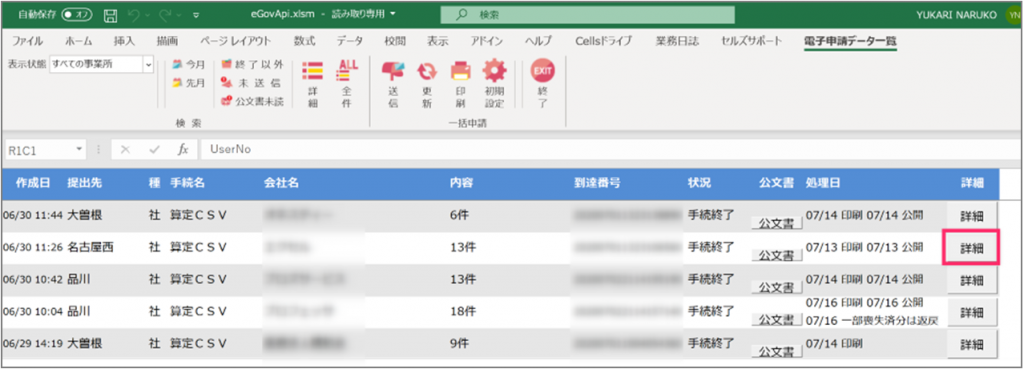The width and height of the screenshot is (1024, 369).
Task: Click the 06/30 11:26 creation date cell
Action: coord(33,248)
